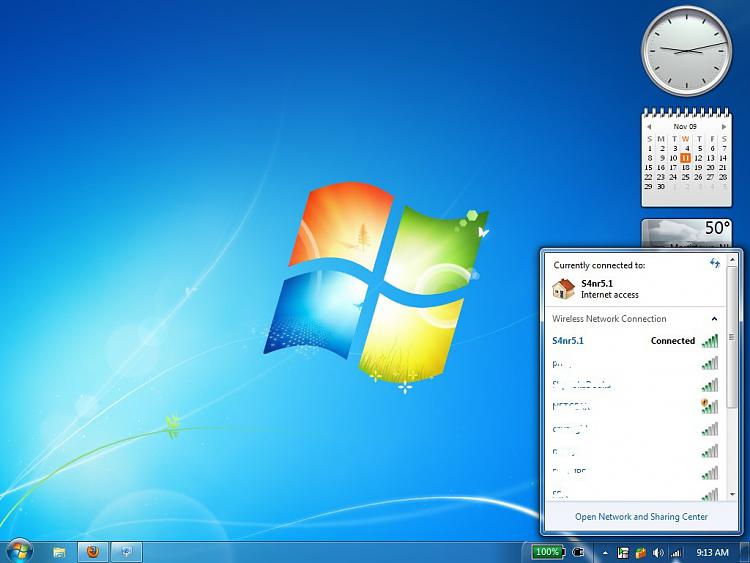Screen dimensions: 750x563
Task: Click the 100% battery meter
Action: 548,552
